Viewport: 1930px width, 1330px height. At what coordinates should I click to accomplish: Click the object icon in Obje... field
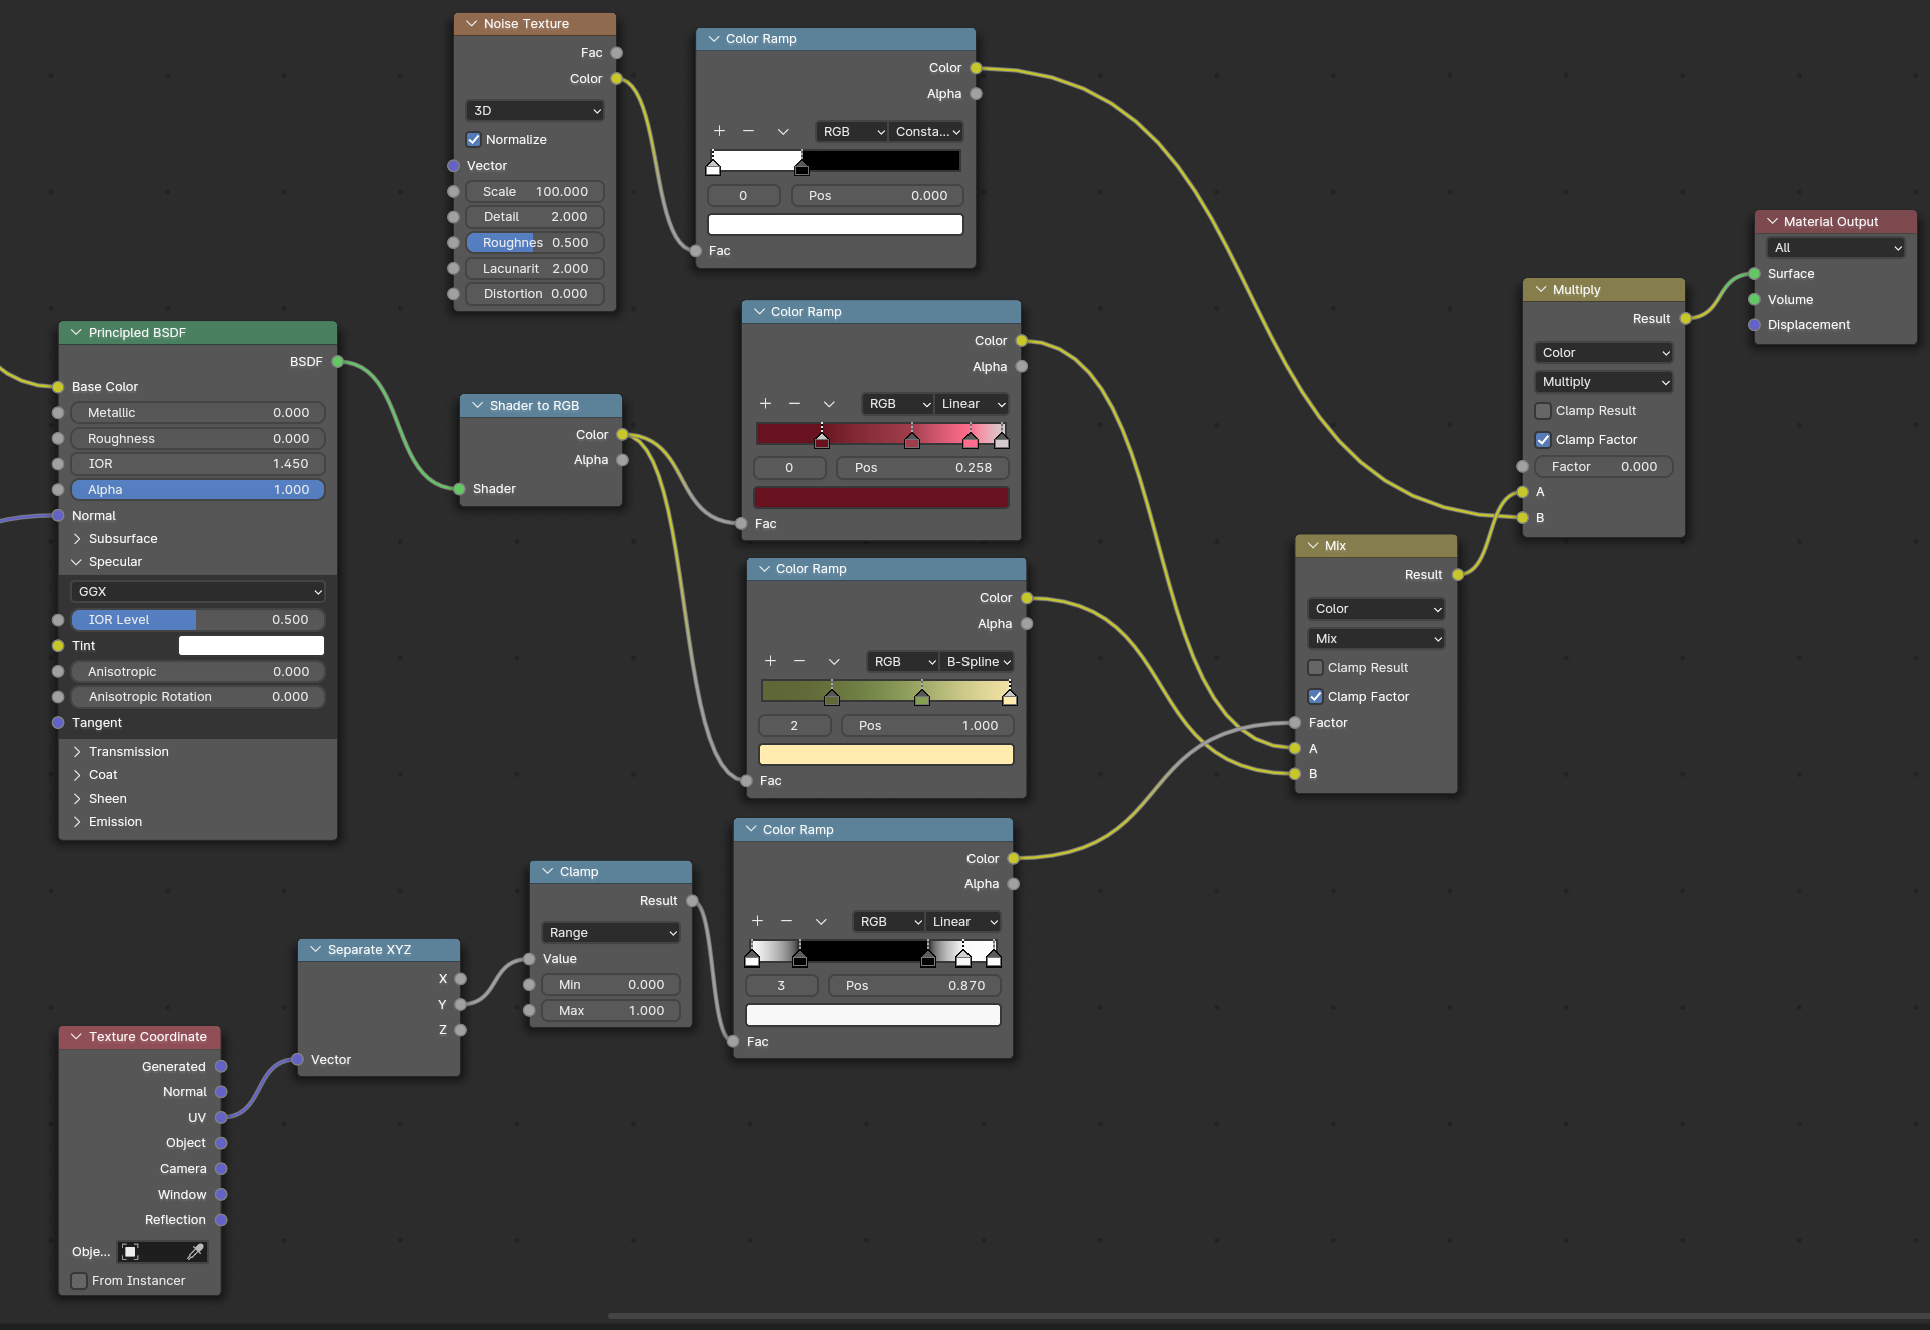pyautogui.click(x=130, y=1251)
